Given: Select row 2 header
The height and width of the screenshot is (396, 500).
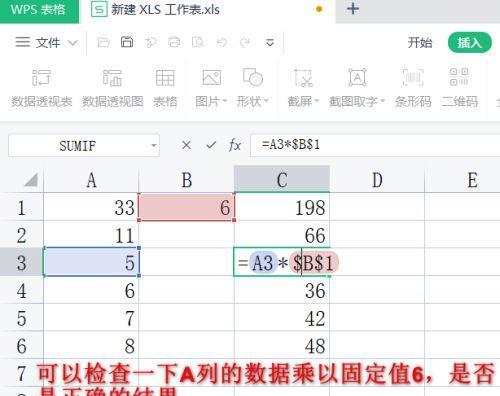Looking at the screenshot, I should pyautogui.click(x=22, y=235).
